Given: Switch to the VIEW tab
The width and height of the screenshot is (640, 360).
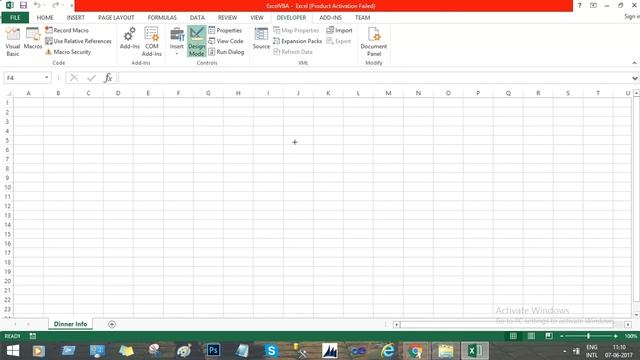Looking at the screenshot, I should (257, 18).
